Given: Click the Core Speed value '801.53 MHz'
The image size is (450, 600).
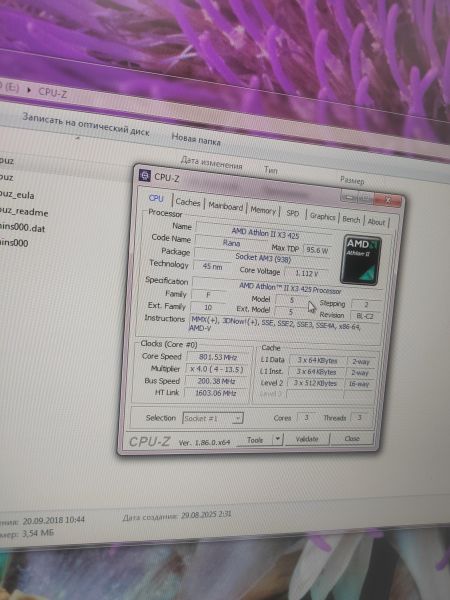Looking at the screenshot, I should pyautogui.click(x=218, y=357).
